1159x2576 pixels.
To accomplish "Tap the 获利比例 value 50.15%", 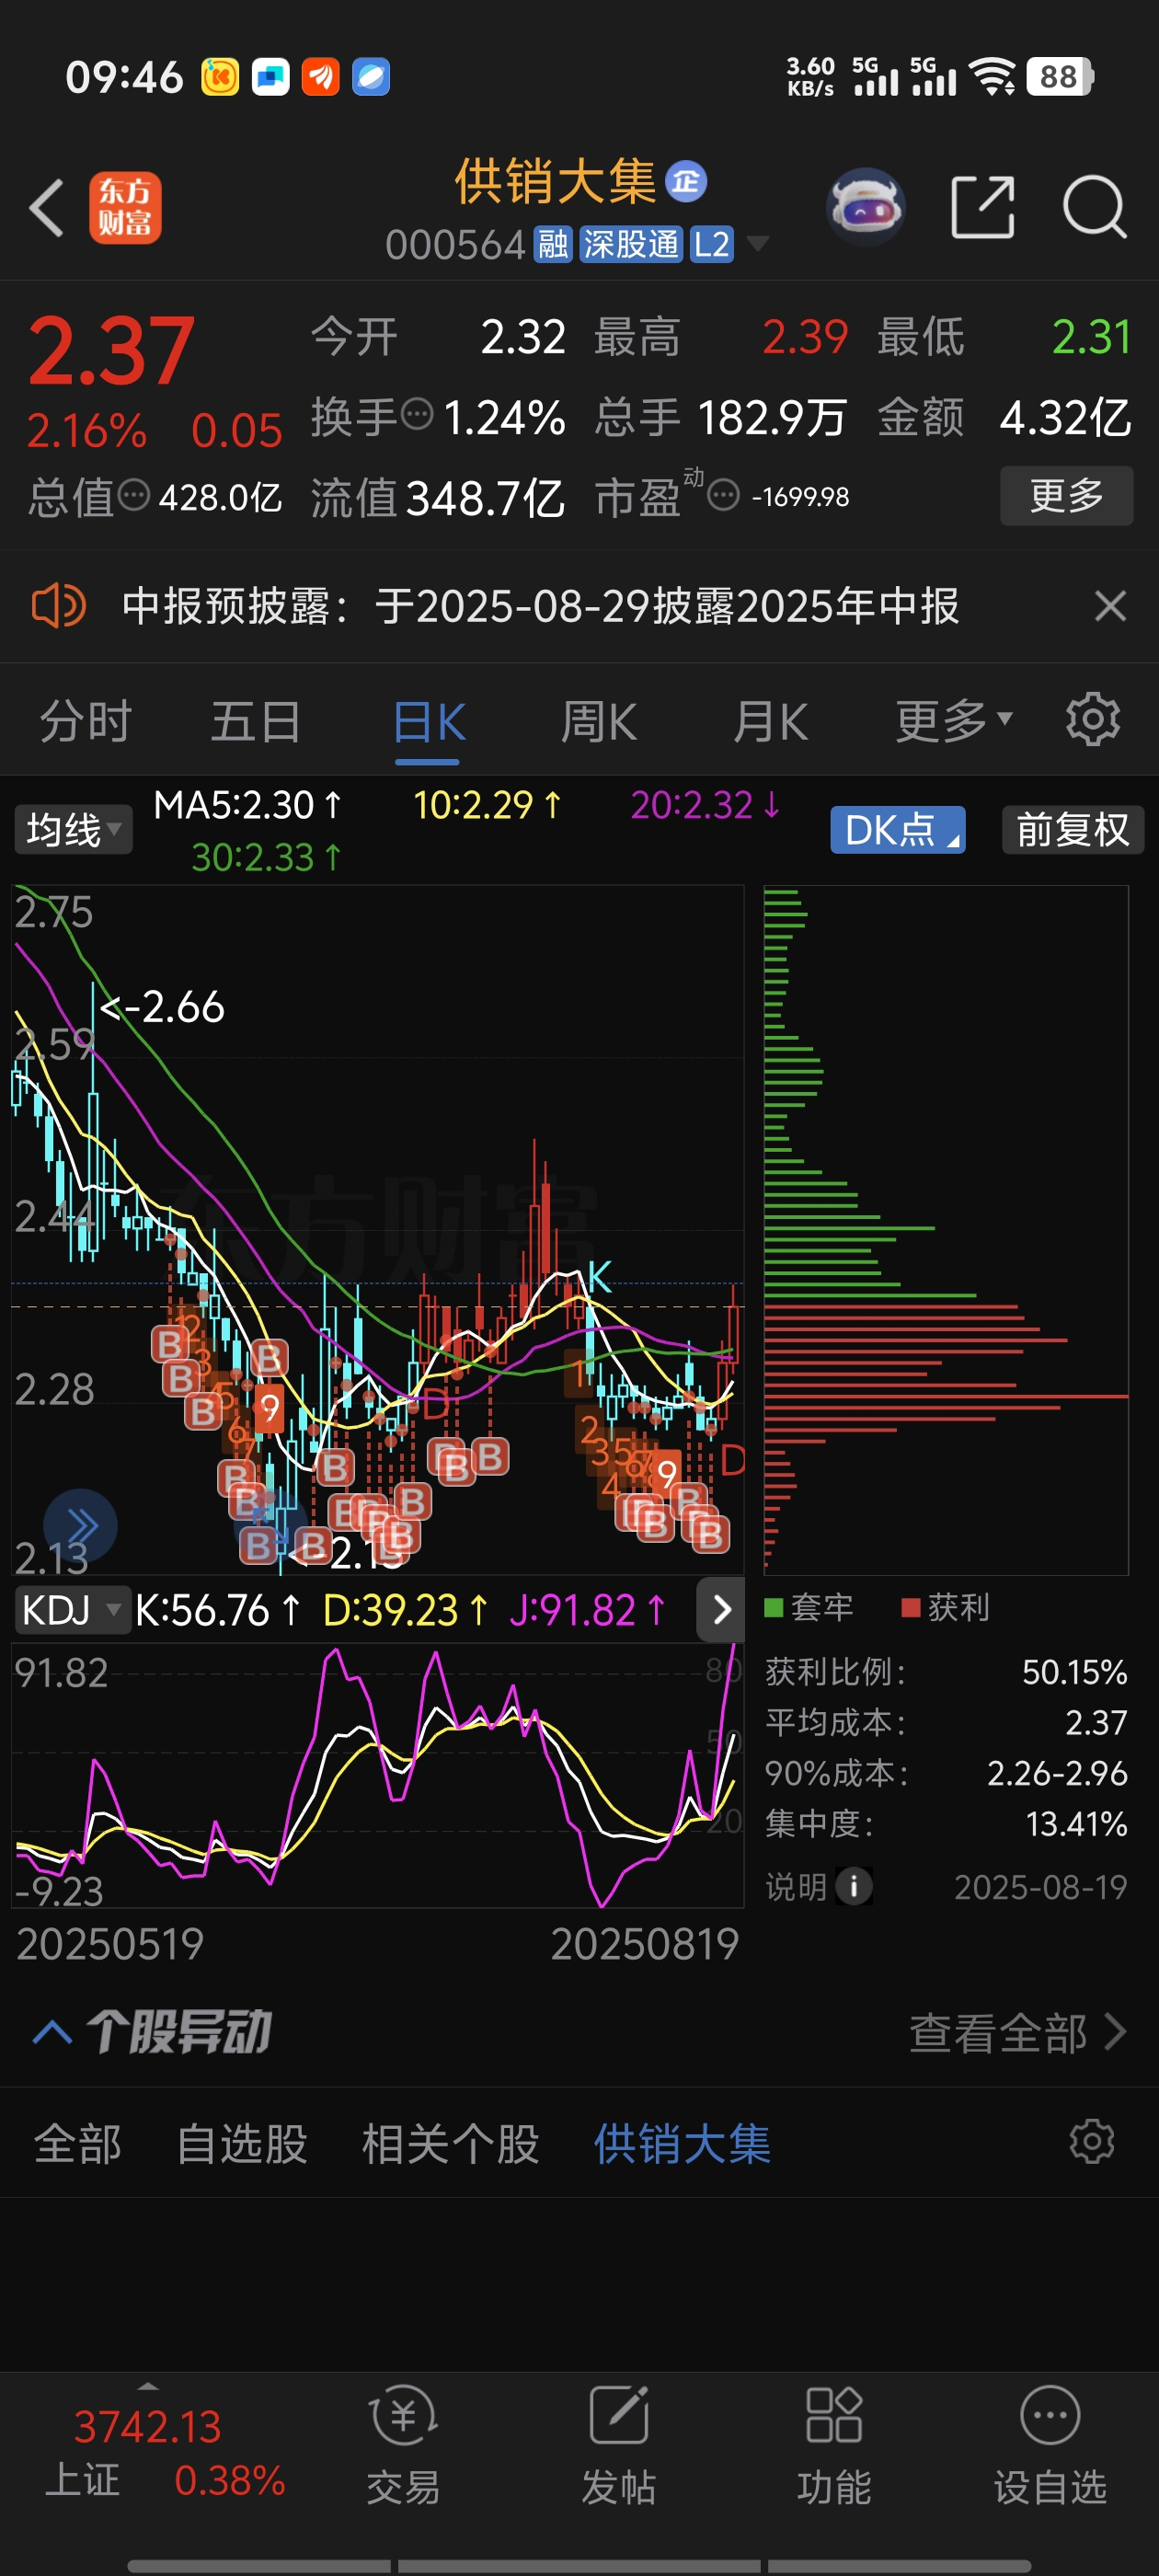I will click(x=1074, y=1672).
